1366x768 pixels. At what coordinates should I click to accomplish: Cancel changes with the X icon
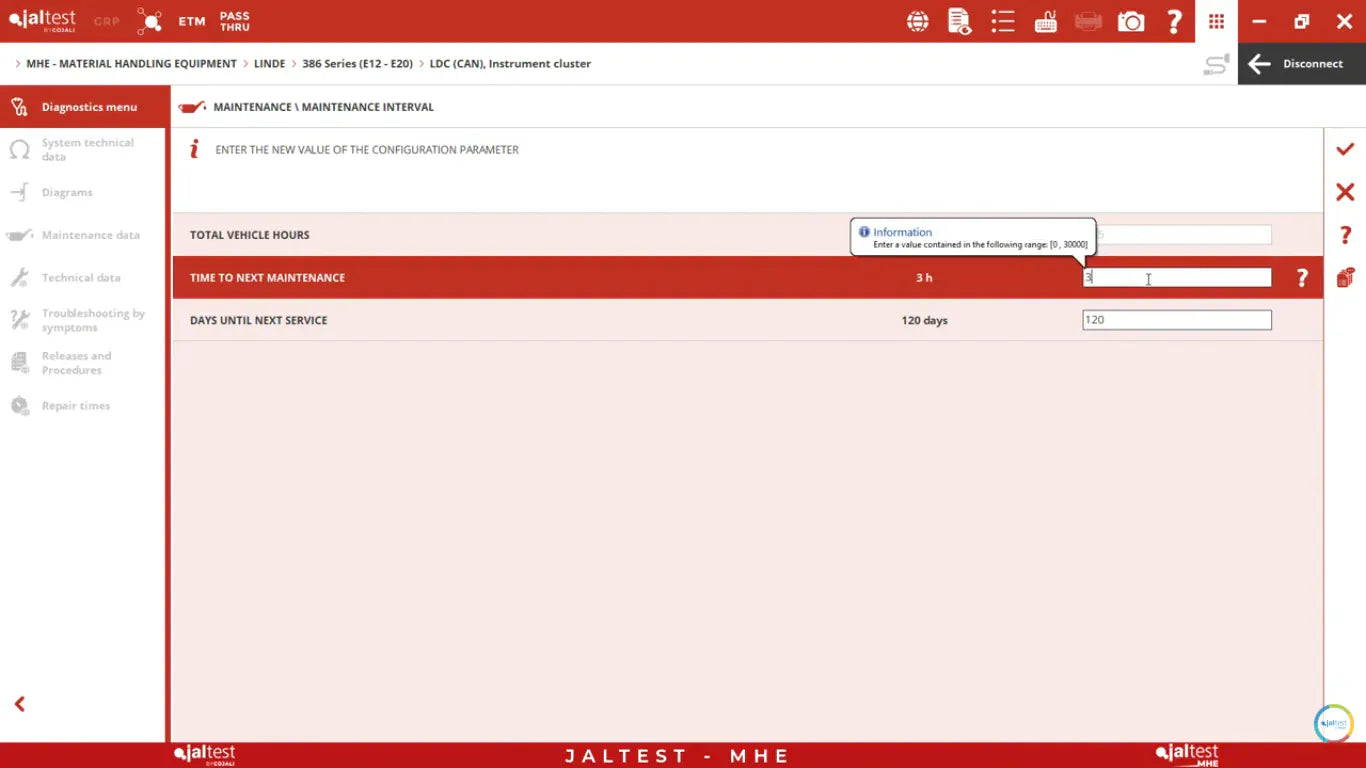point(1345,192)
